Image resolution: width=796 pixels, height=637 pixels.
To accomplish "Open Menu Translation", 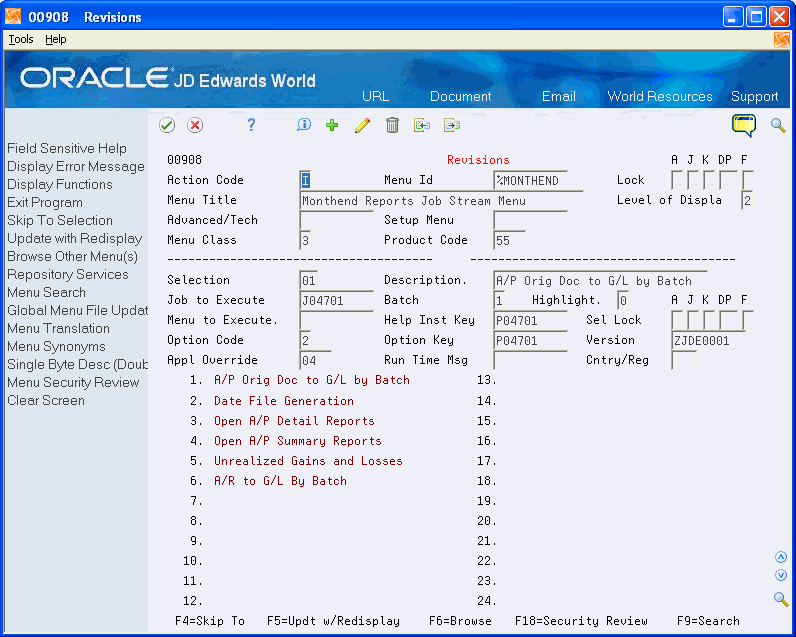I will tap(58, 328).
